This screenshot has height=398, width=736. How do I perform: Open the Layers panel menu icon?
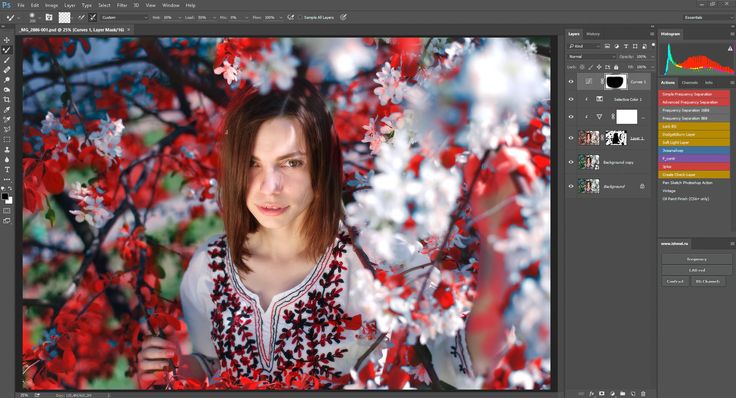pos(652,34)
